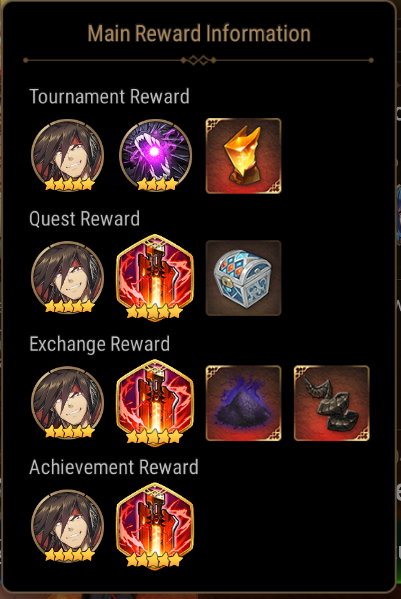This screenshot has width=401, height=599.
Task: Select the hero portrait under Tournament Reward
Action: click(x=68, y=155)
